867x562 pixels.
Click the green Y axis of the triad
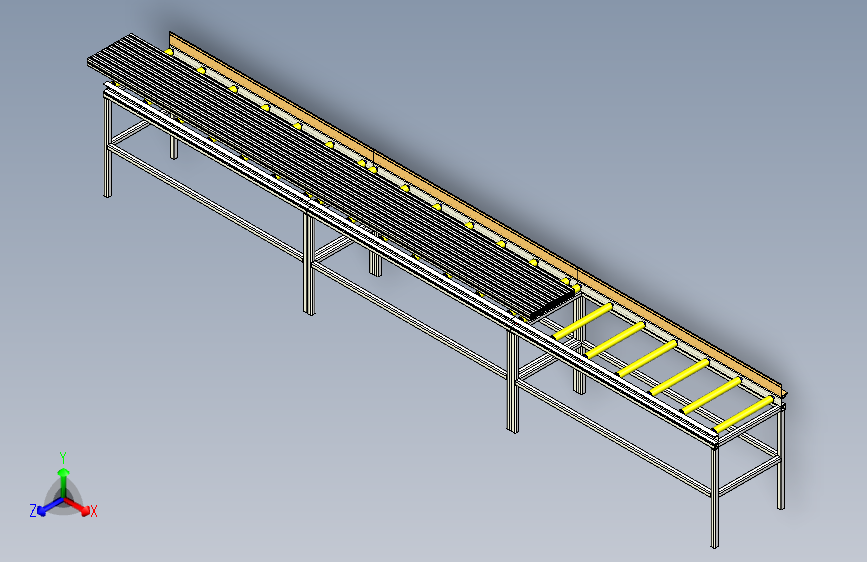click(x=64, y=484)
